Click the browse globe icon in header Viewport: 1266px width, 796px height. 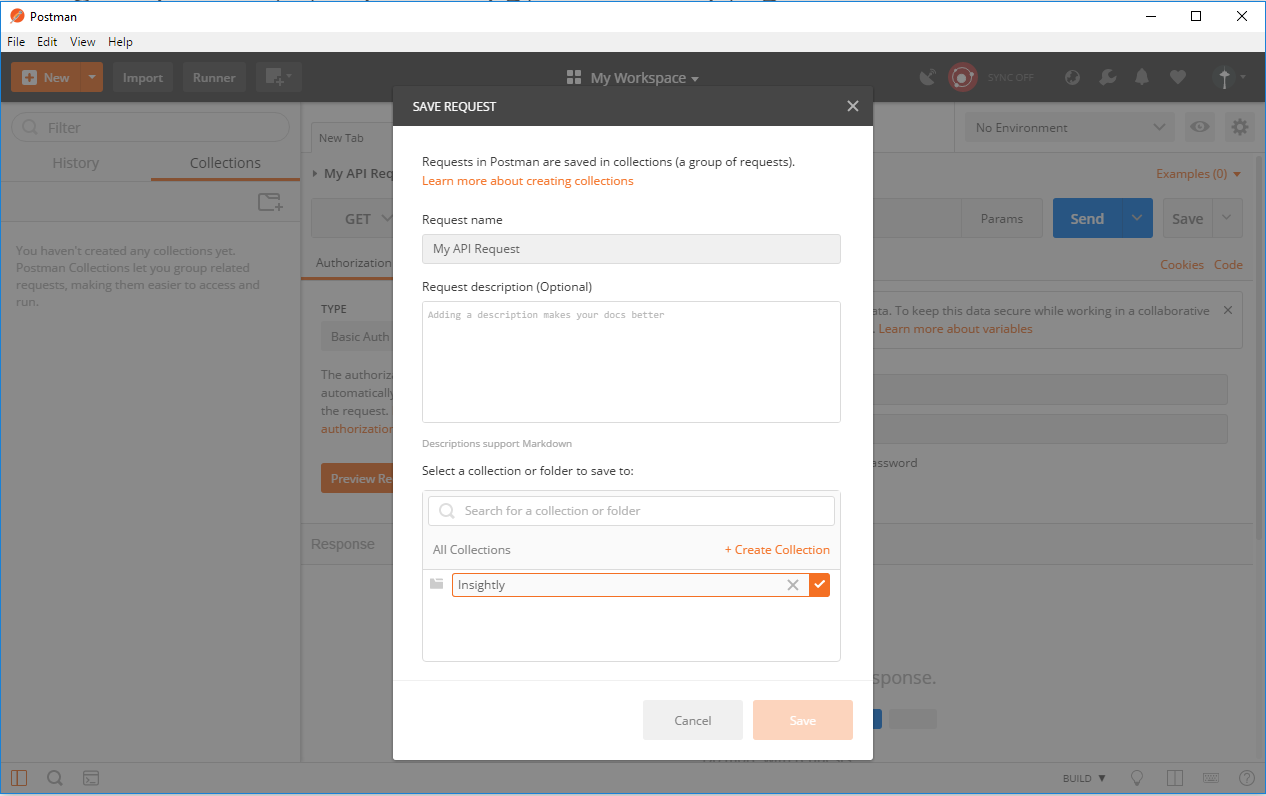pyautogui.click(x=1072, y=77)
